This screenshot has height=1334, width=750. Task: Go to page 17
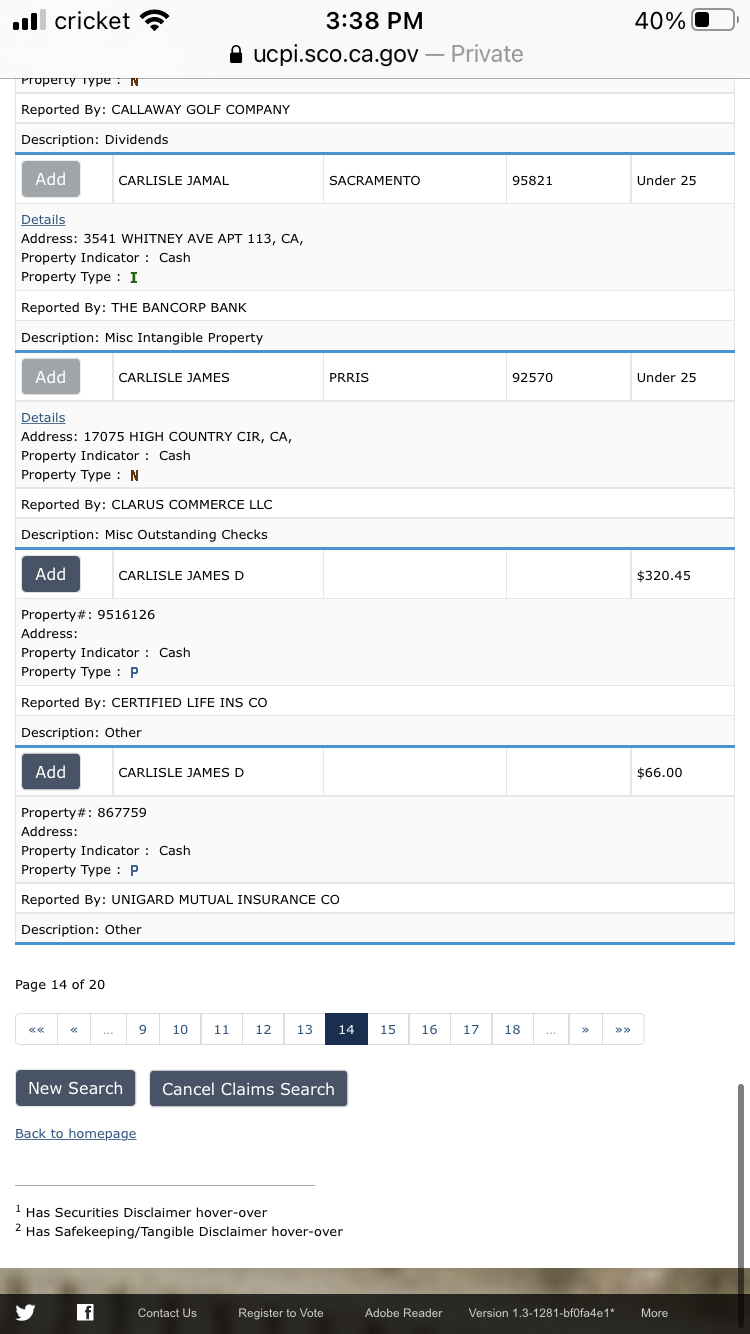(x=471, y=1029)
